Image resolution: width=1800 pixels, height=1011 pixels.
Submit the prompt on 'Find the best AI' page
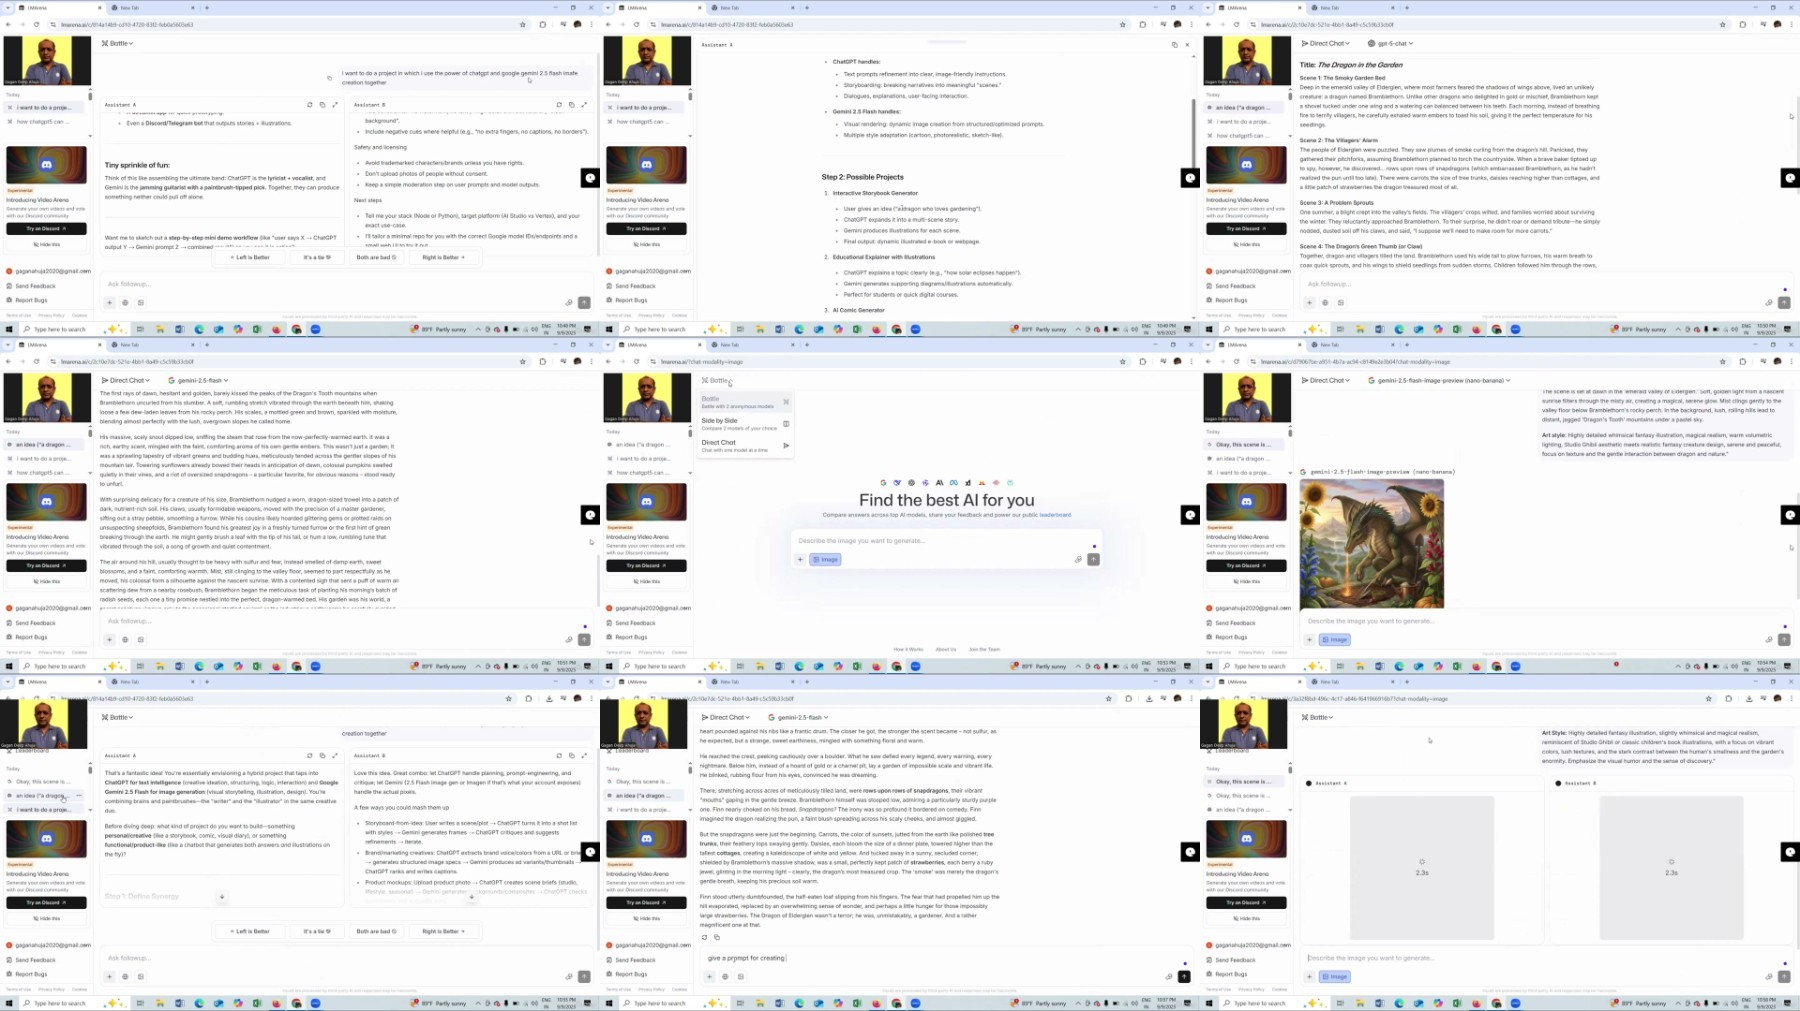[1093, 559]
